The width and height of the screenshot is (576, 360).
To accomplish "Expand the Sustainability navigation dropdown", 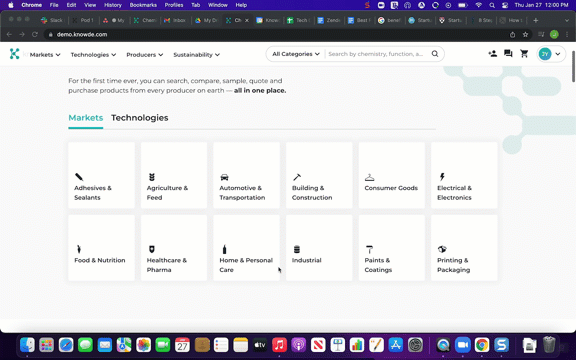I will click(197, 55).
